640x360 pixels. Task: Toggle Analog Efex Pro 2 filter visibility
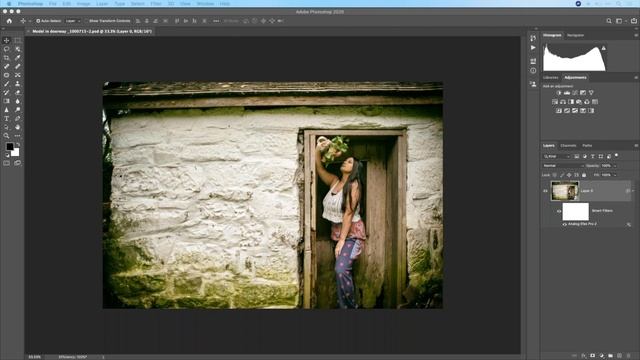564,224
